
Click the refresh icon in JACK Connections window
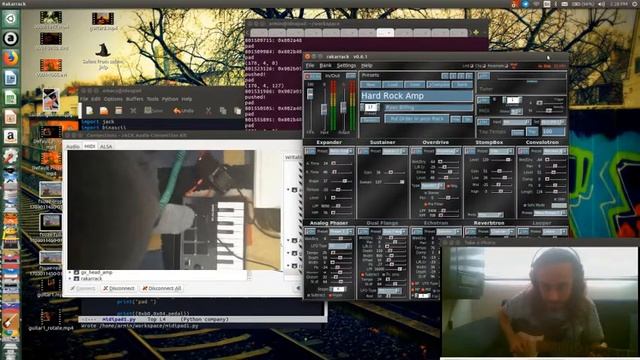click(x=298, y=288)
